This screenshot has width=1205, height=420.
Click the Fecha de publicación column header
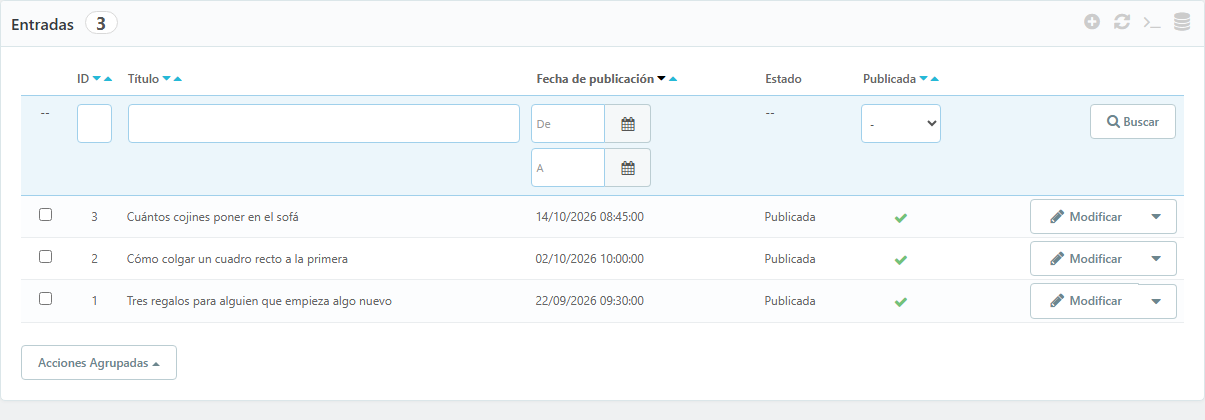[595, 79]
